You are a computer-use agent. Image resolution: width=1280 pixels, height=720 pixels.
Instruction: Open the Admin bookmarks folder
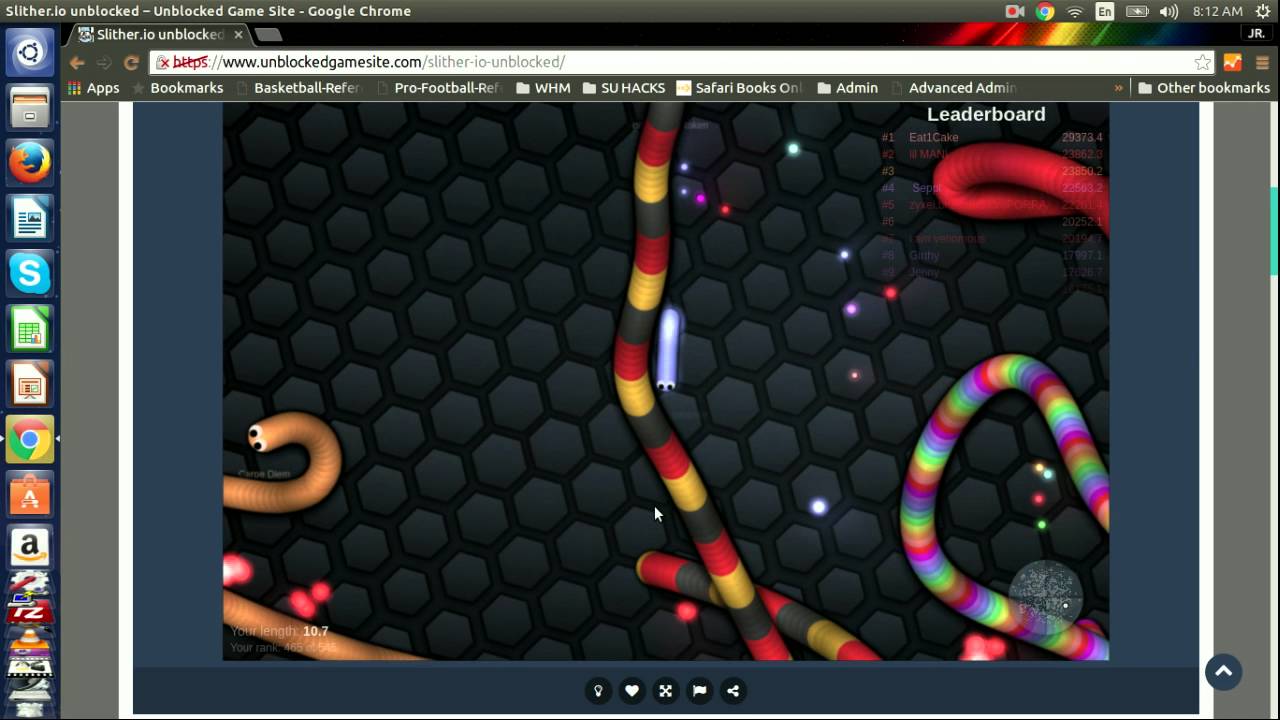tap(847, 88)
